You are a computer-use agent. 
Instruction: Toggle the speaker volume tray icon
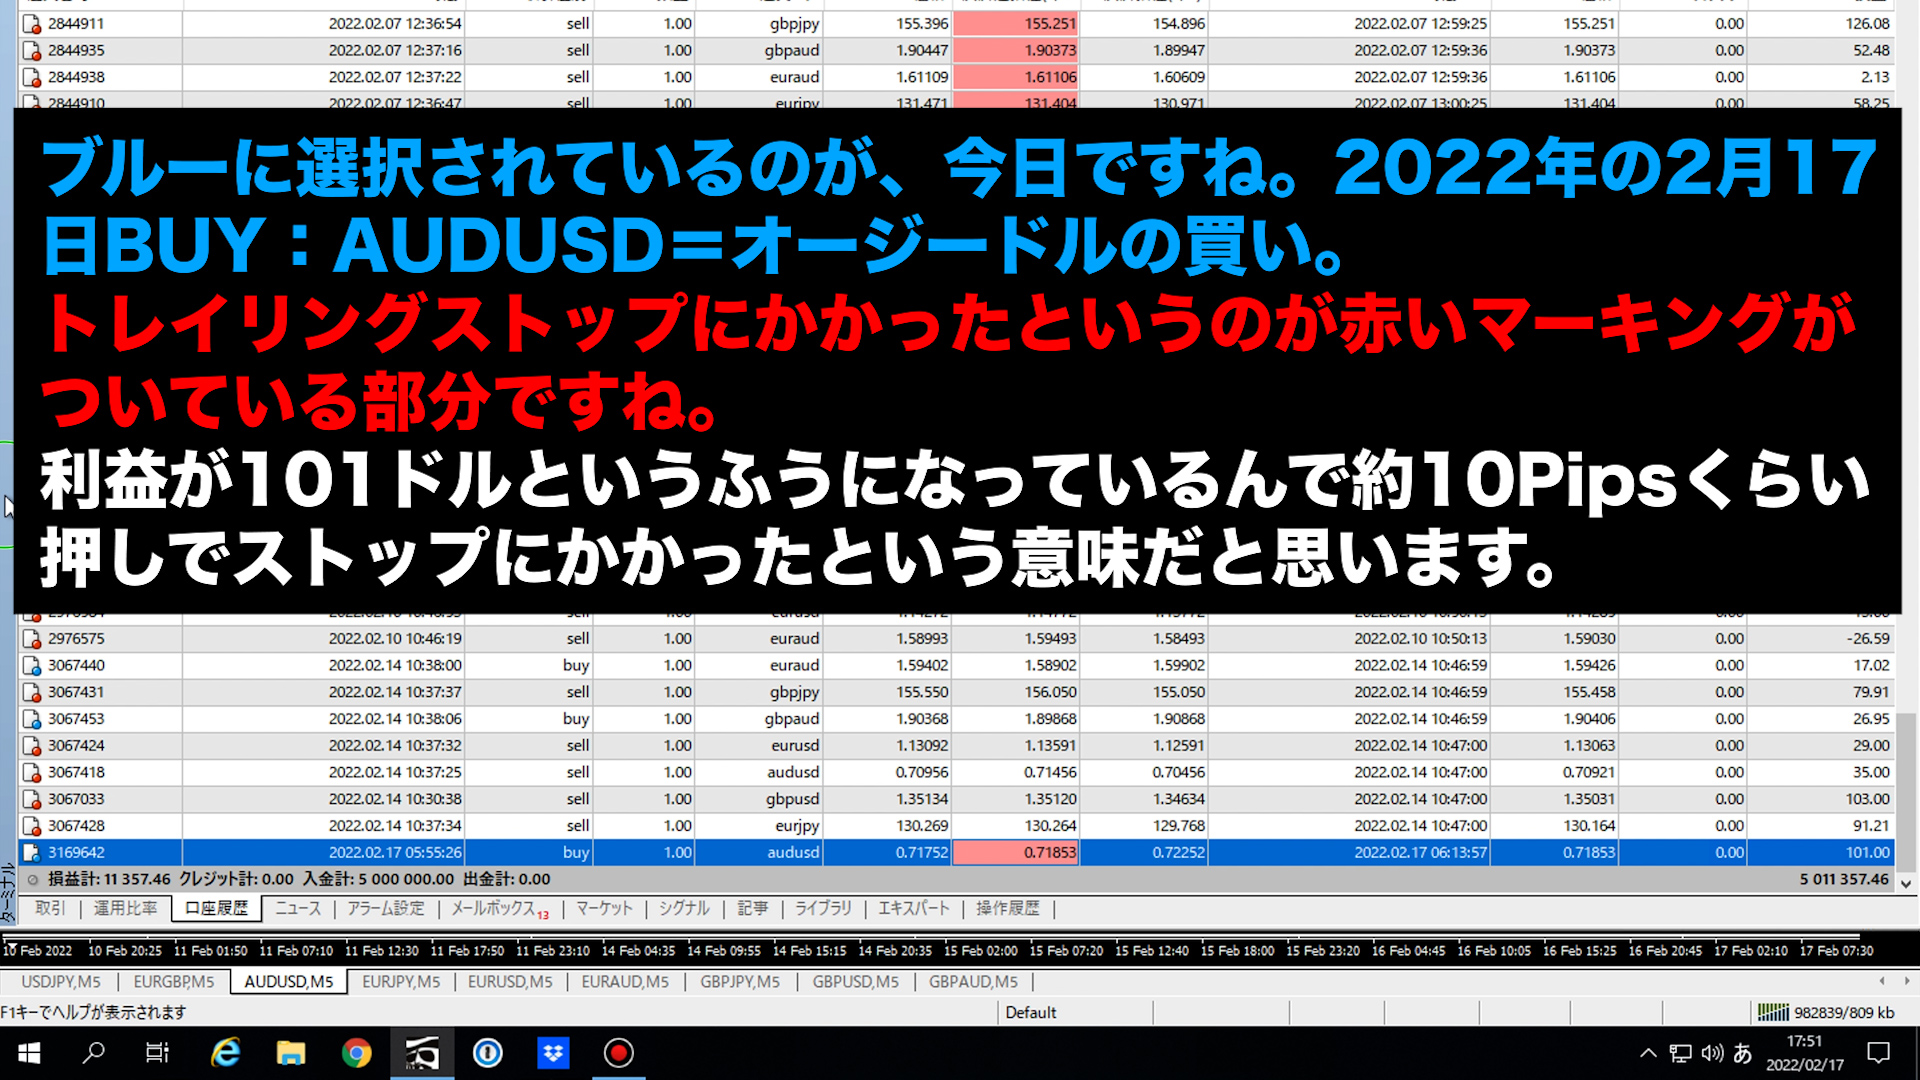click(1712, 1053)
